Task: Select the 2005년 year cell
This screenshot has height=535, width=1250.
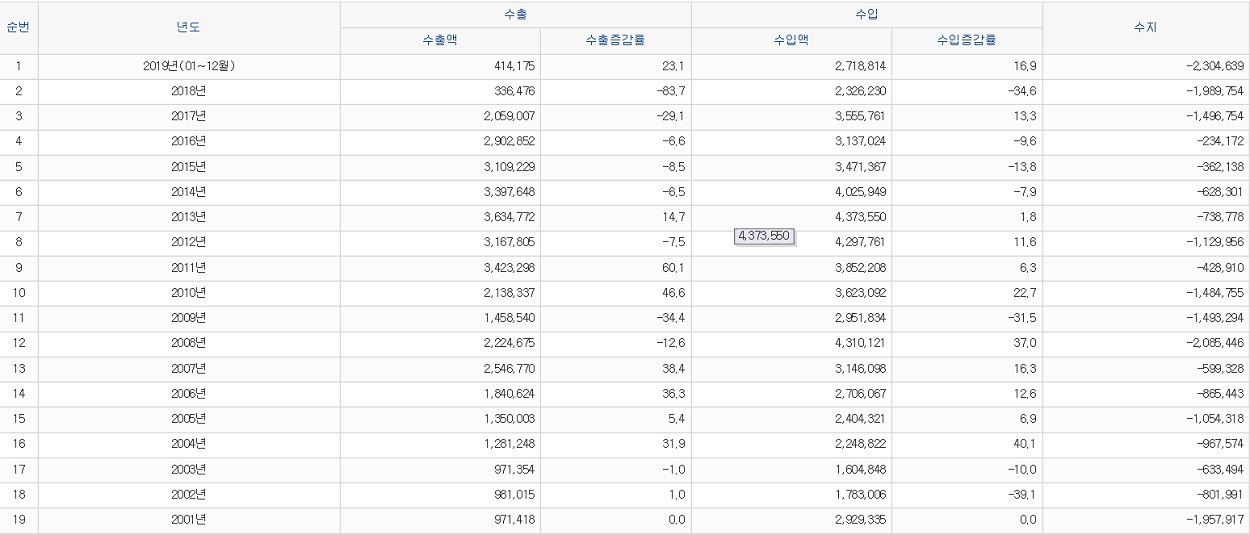Action: [189, 419]
